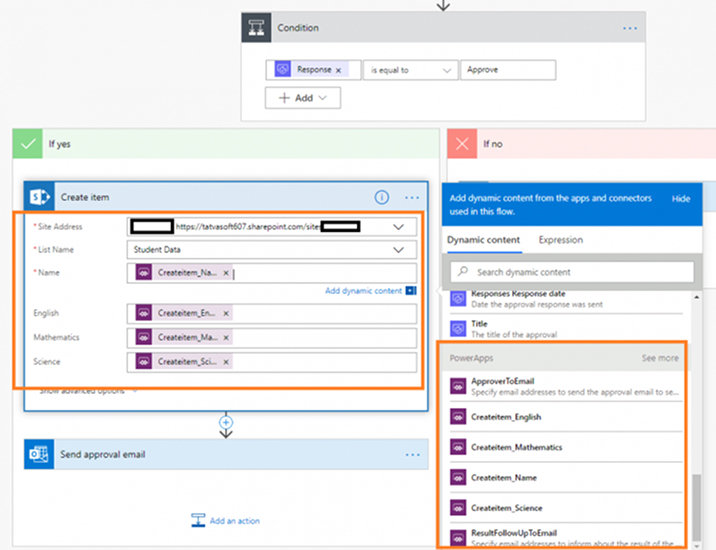This screenshot has height=550, width=716.
Task: Click the Add an action link
Action: (x=235, y=521)
